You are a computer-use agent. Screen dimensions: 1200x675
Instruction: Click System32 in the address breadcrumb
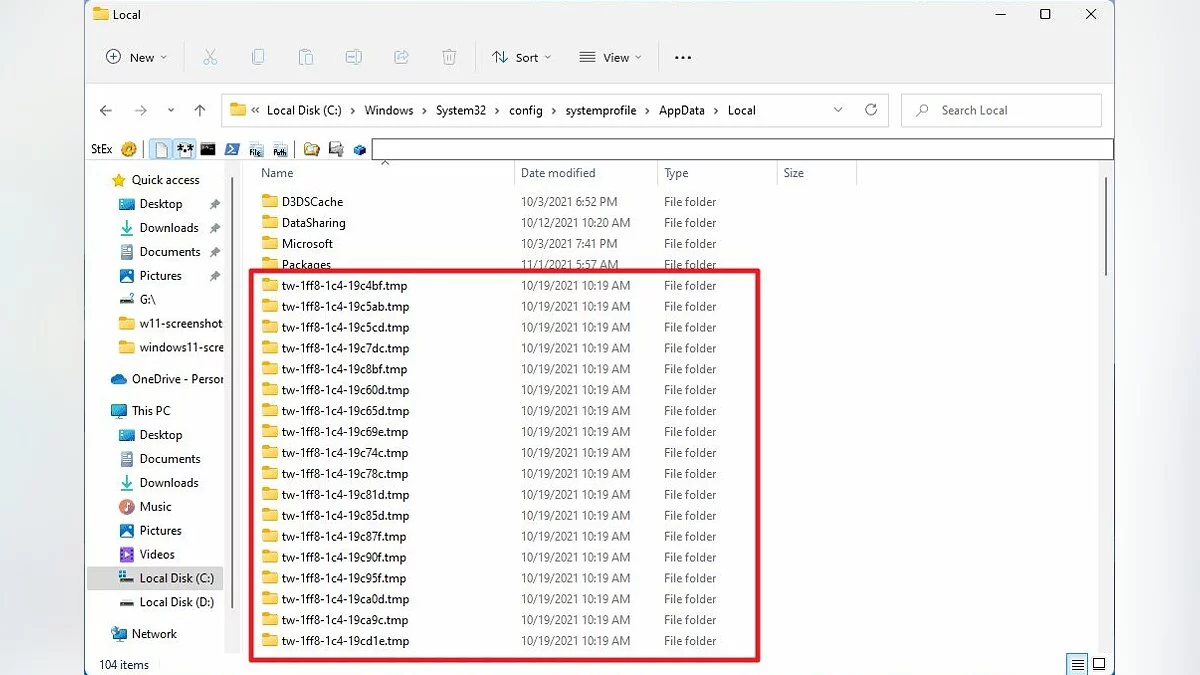[x=461, y=110]
